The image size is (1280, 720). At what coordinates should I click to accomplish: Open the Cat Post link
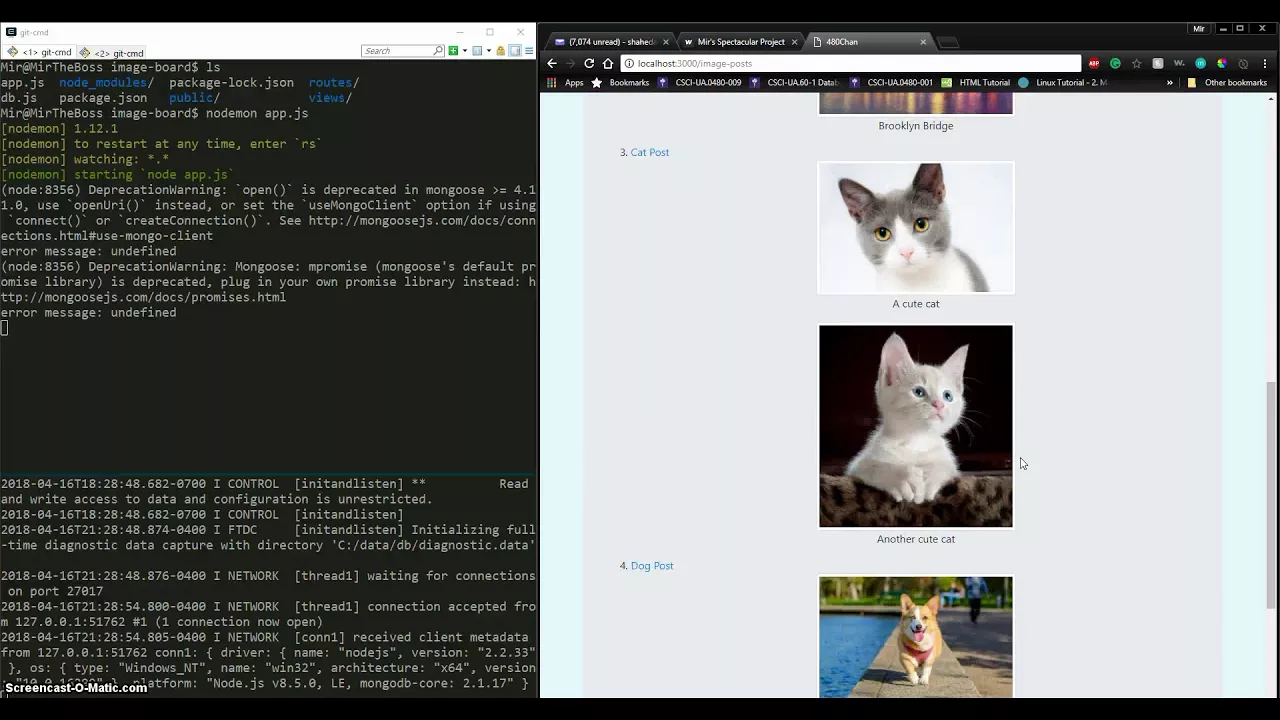(x=650, y=152)
